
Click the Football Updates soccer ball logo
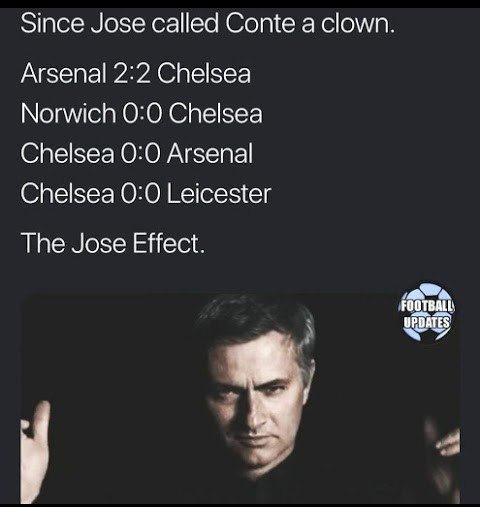(427, 312)
